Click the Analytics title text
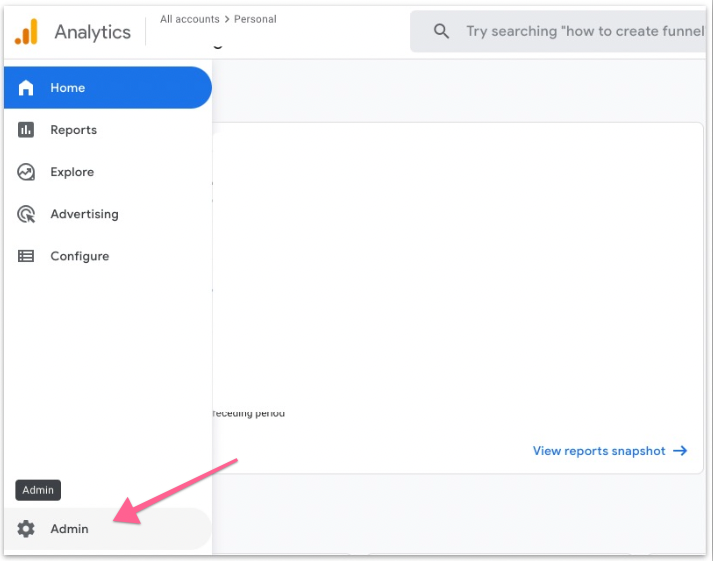The image size is (713, 561). pyautogui.click(x=92, y=32)
